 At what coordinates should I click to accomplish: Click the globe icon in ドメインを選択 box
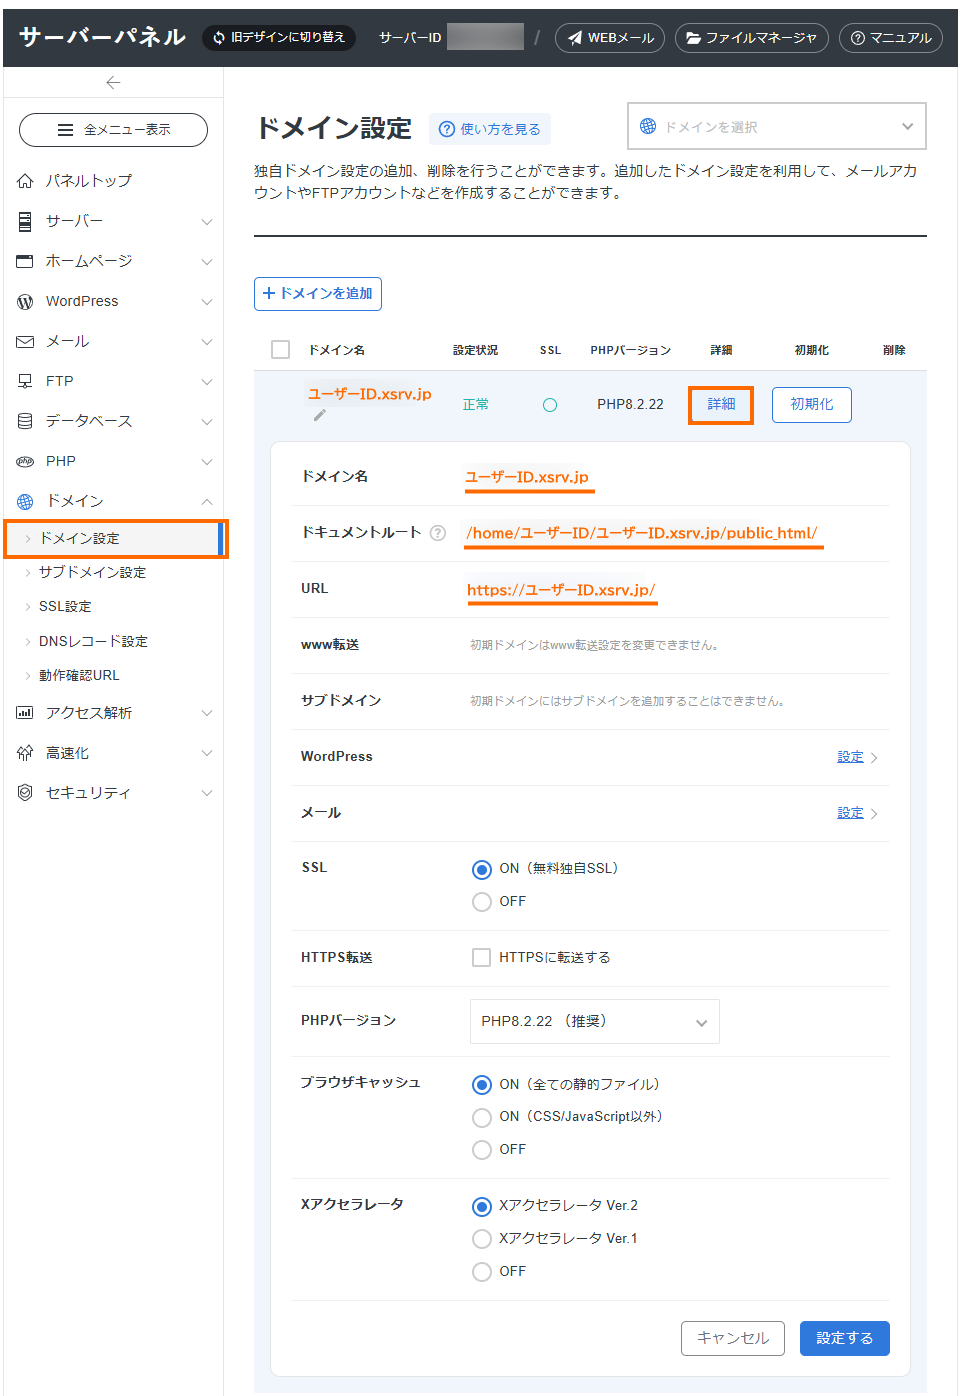click(x=648, y=126)
